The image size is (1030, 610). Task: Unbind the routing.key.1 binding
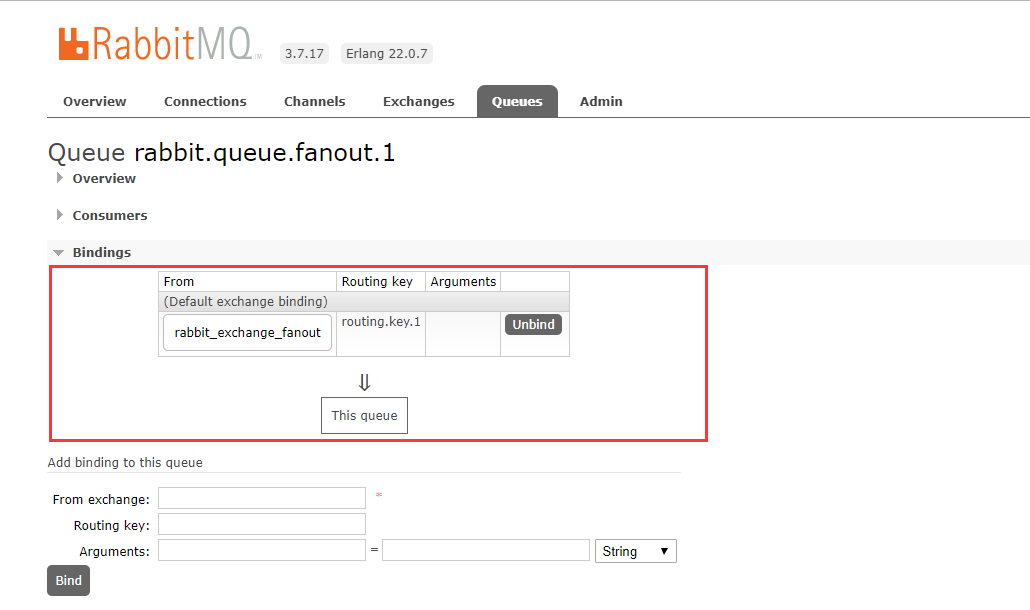point(533,324)
